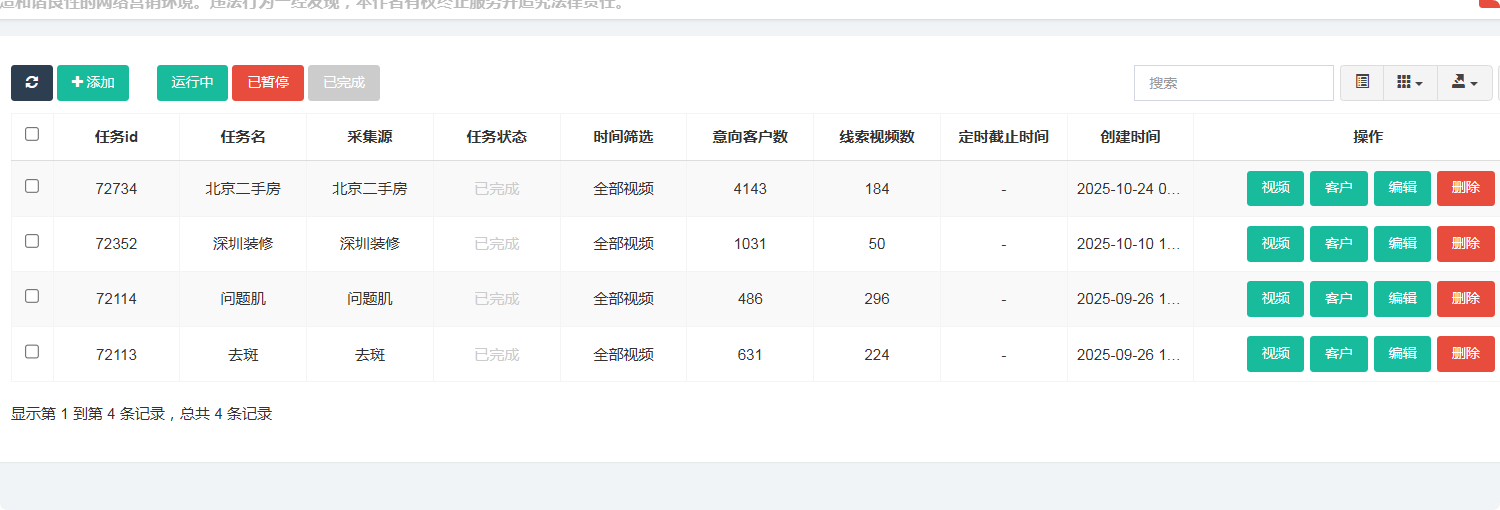
Task: Open 客户 for 去斑 task
Action: [x=1339, y=353]
